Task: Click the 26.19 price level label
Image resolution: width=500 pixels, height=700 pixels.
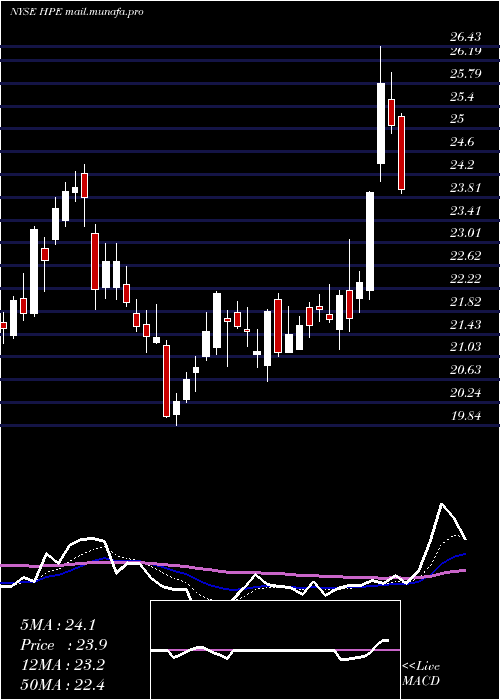Action: coord(466,51)
